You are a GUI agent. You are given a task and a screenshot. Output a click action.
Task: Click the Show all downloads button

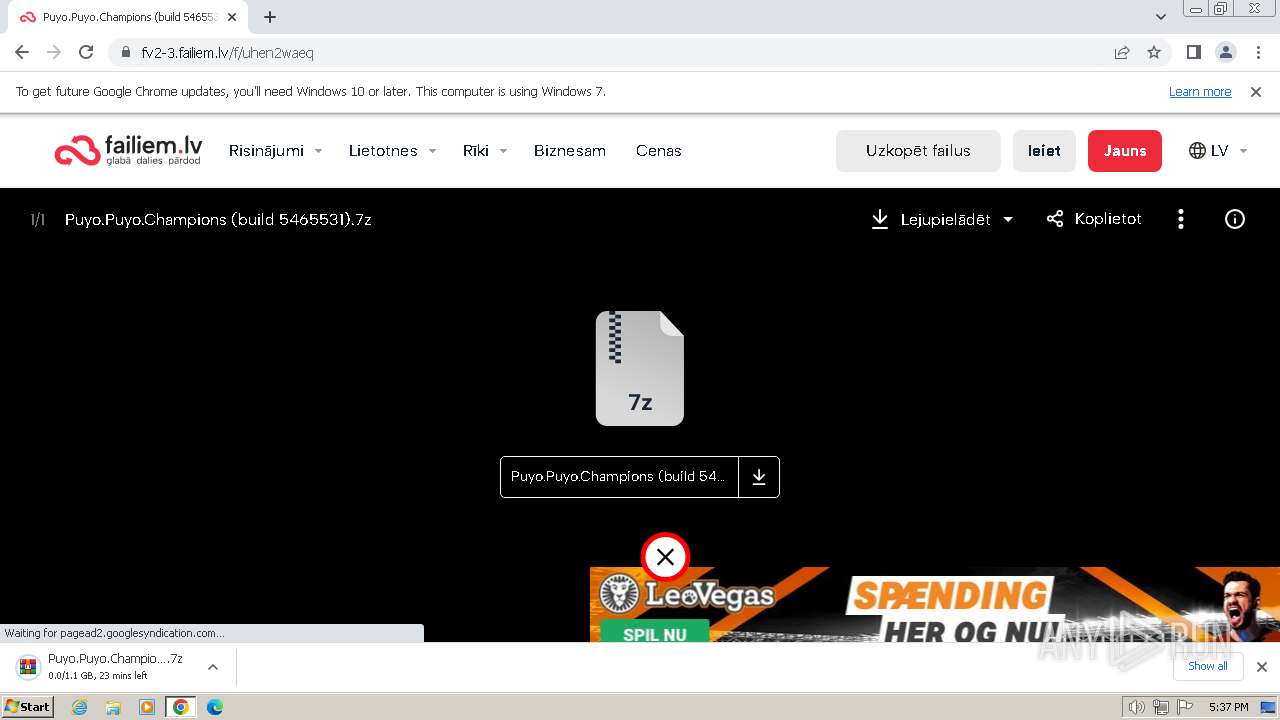click(x=1208, y=667)
